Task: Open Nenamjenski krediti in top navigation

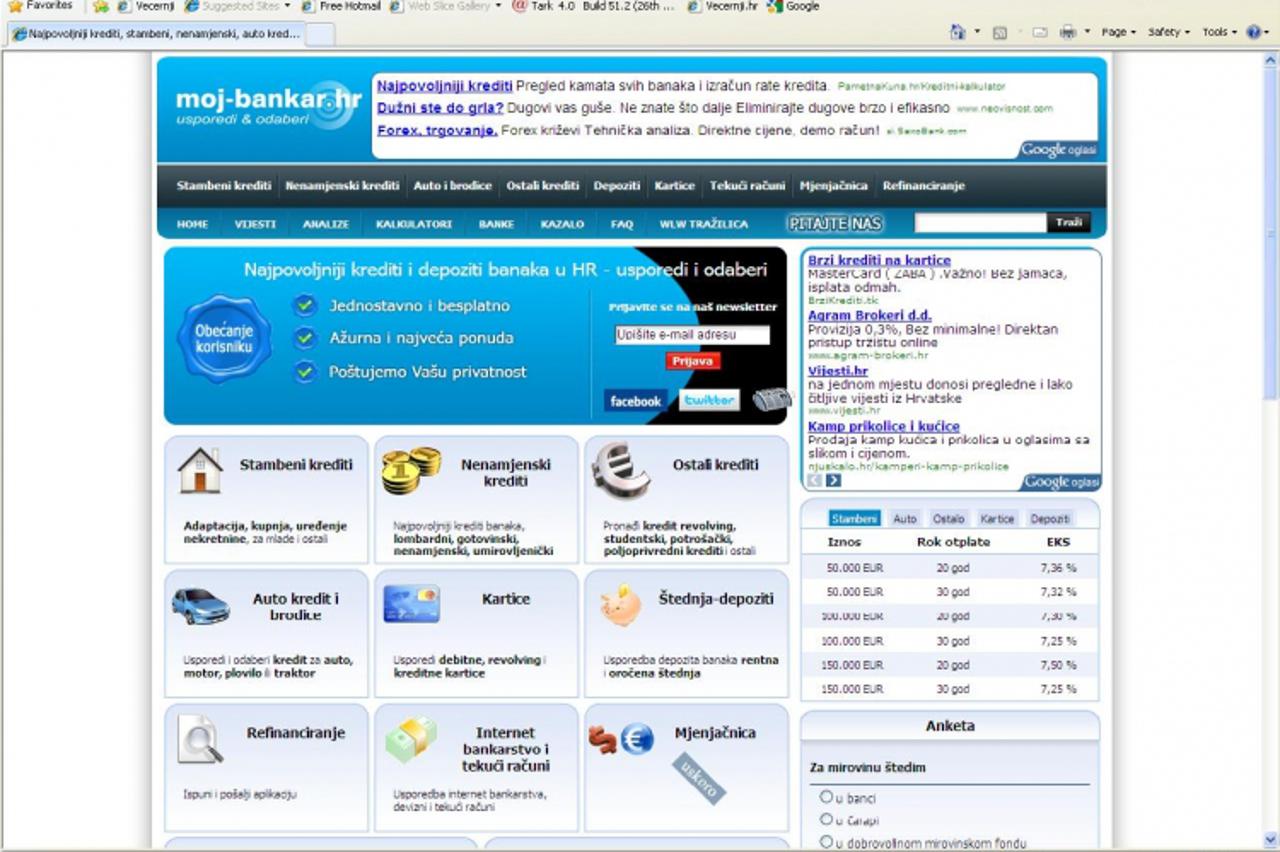Action: pos(342,186)
